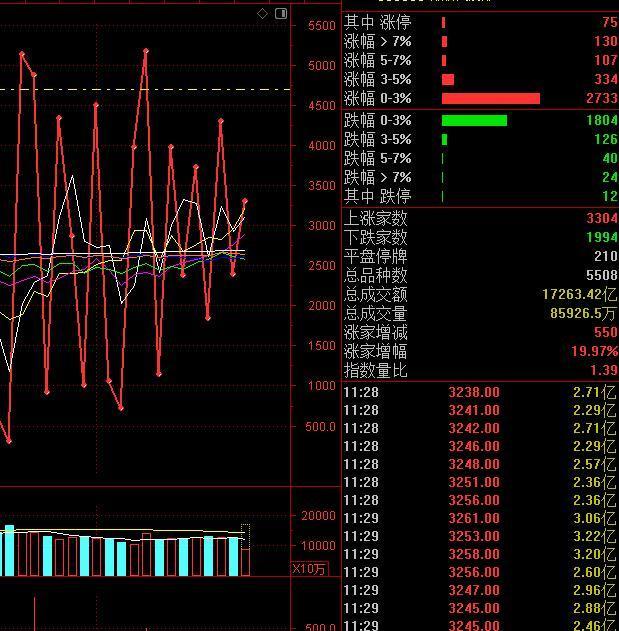Select the tick price 3238.00
Viewport: 619px width, 631px height.
coord(474,392)
